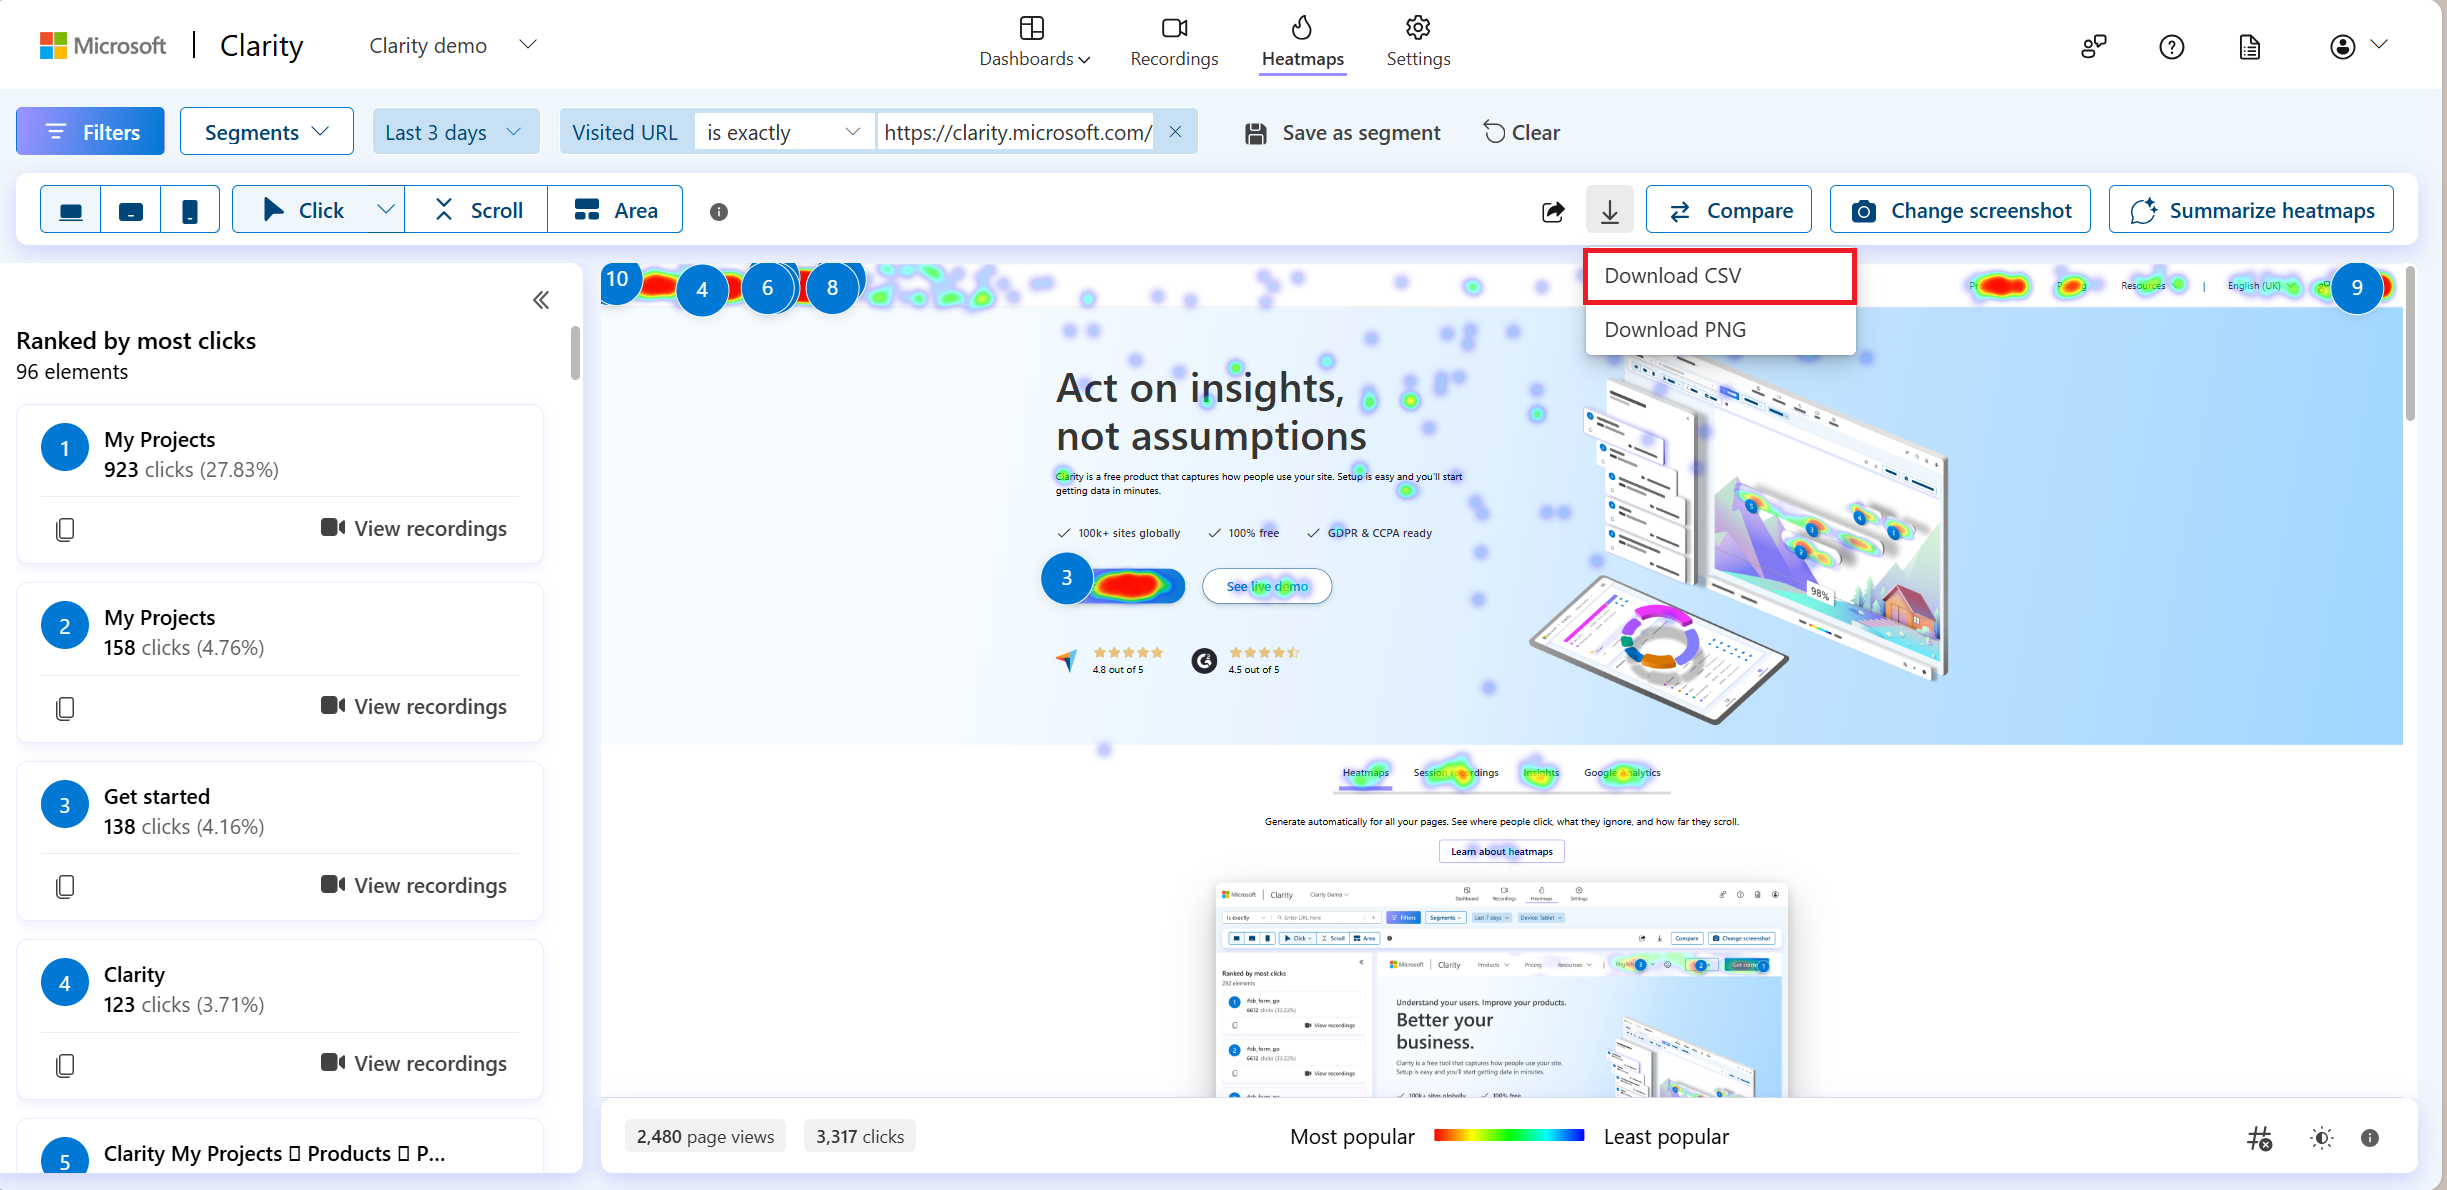
Task: Copy selector icon for Clarity 123 clicks card
Action: tap(65, 1065)
